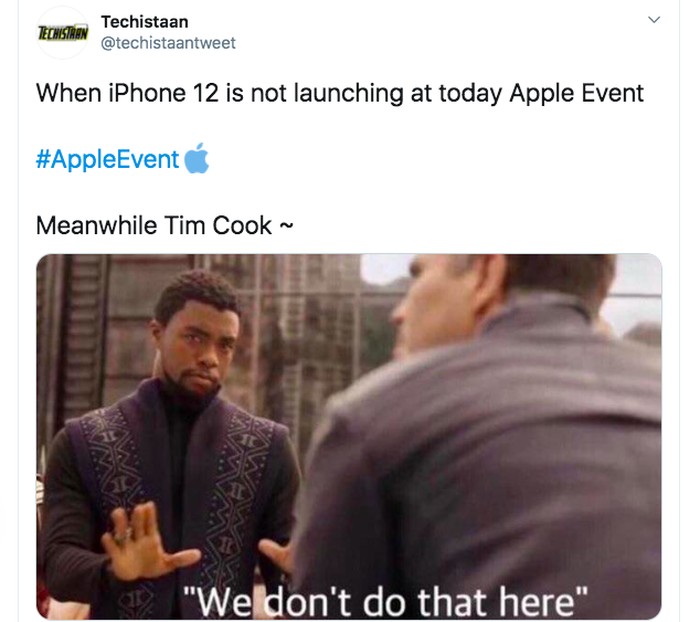Expand the tweet options chevron
Screen dimensions: 700x622
coord(654,20)
